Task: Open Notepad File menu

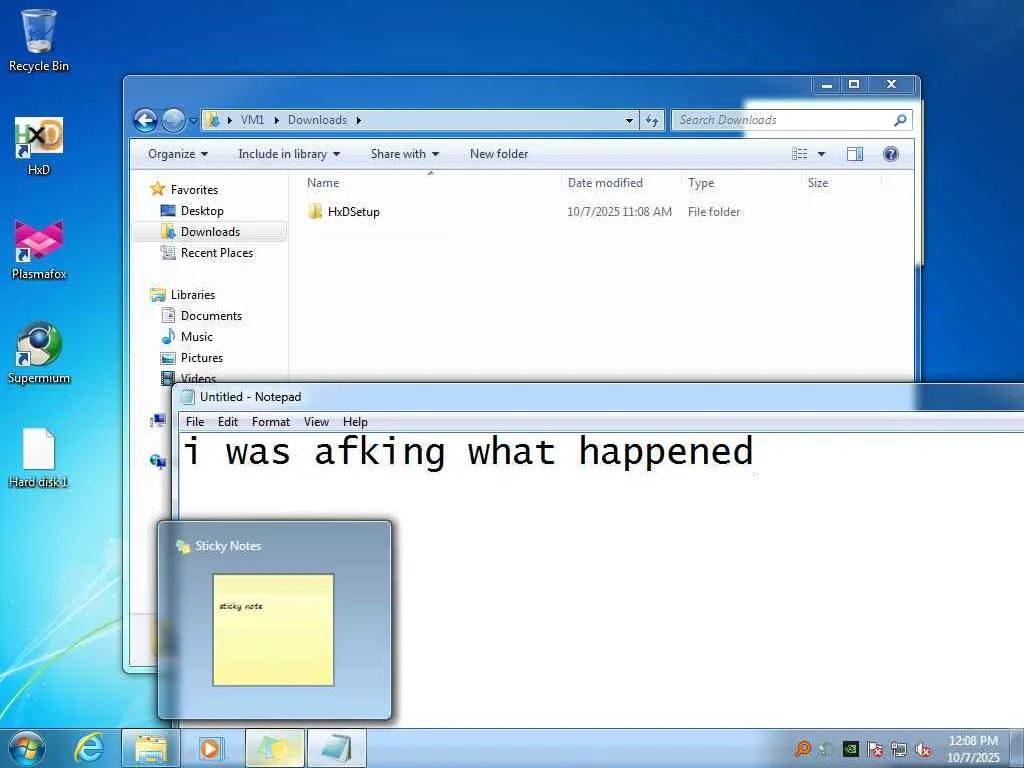Action: (195, 422)
